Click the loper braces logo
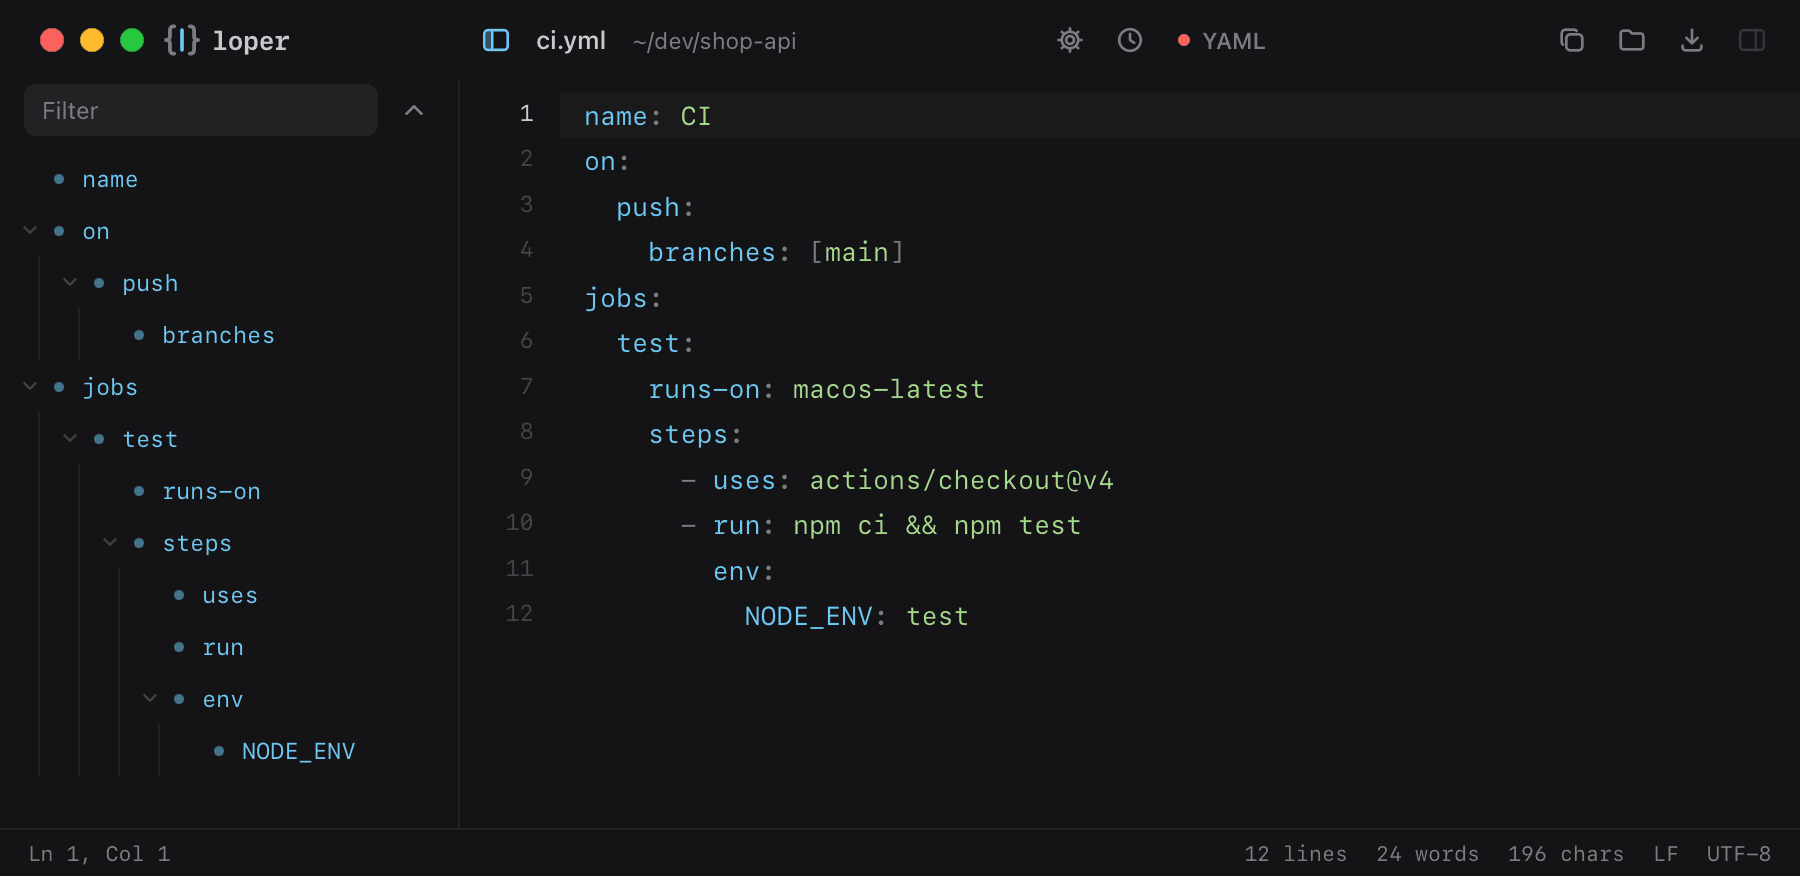 (x=182, y=40)
